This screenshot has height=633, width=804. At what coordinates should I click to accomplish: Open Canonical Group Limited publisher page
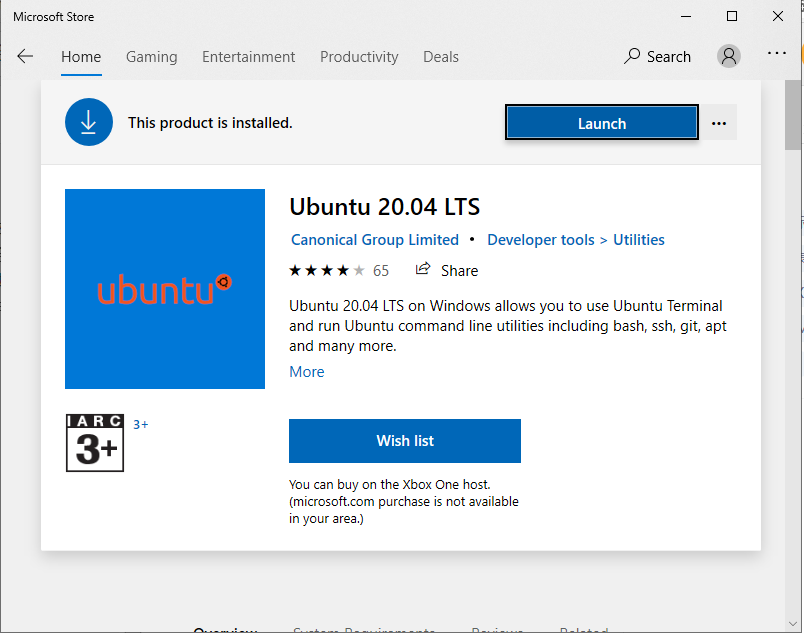375,239
